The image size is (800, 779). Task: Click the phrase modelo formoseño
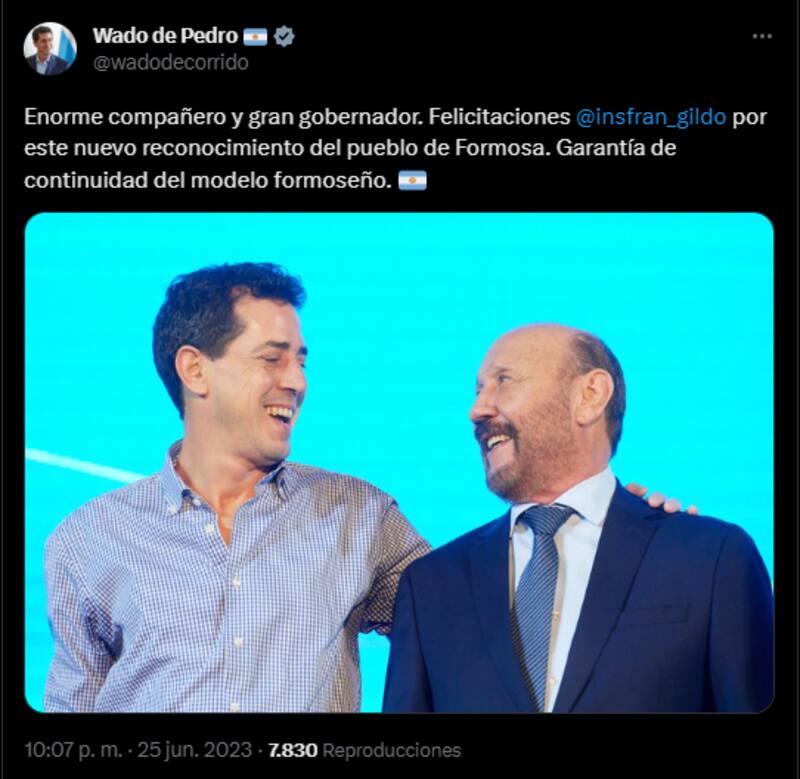291,180
